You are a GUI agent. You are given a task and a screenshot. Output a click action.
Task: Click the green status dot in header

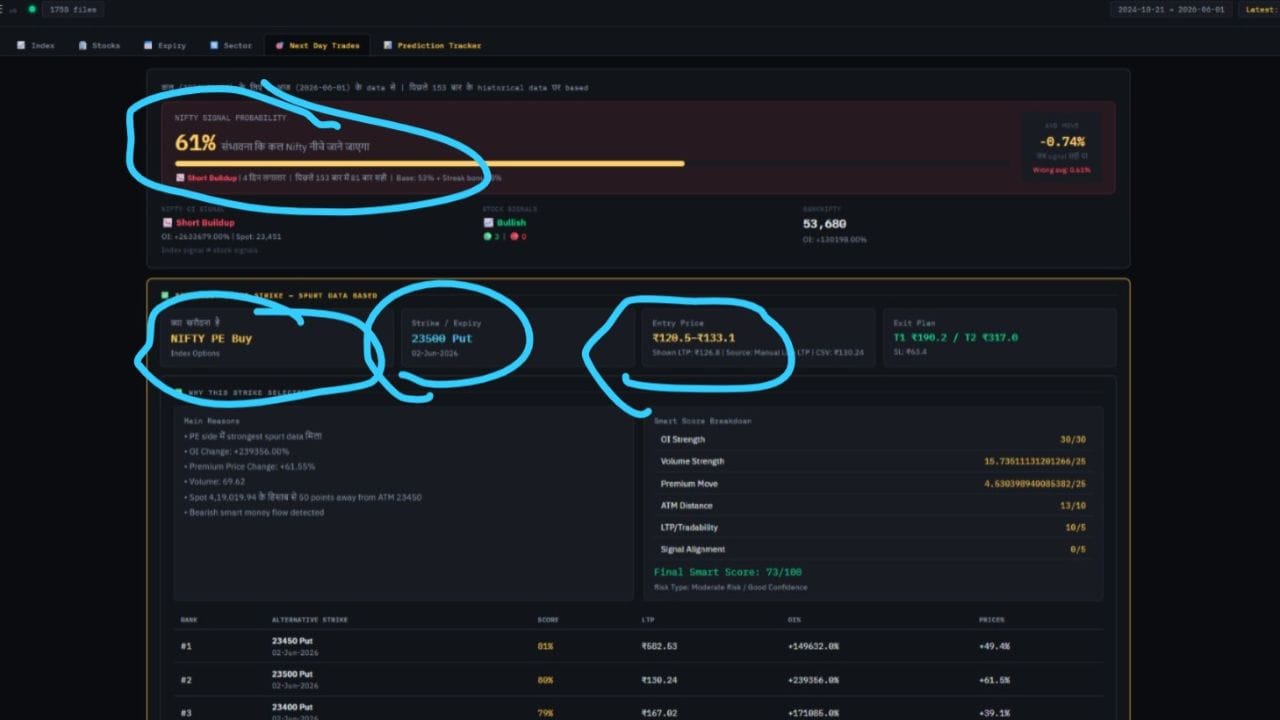pos(32,9)
